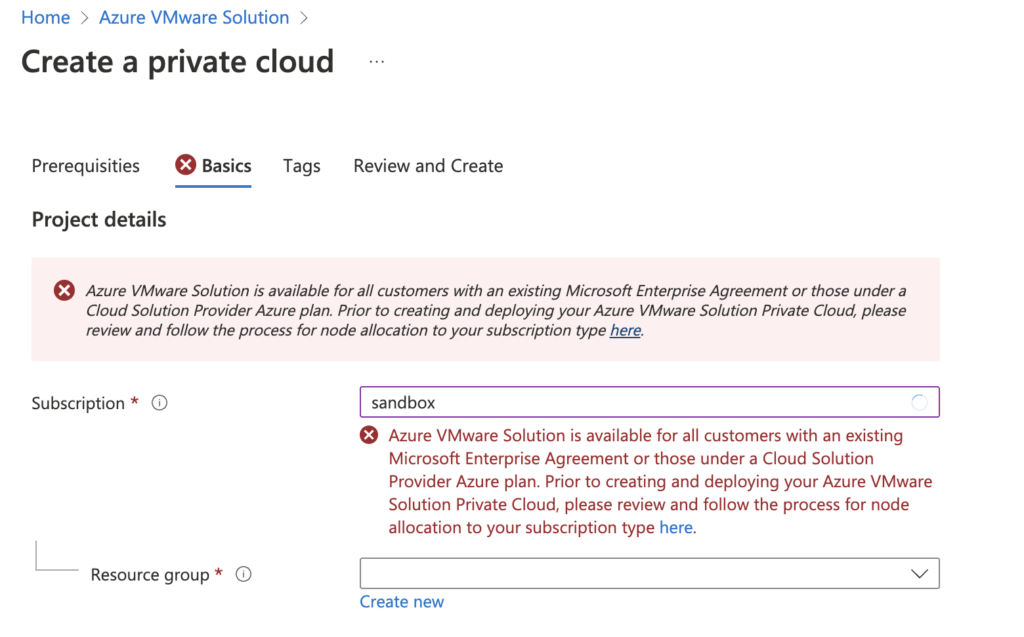Switch to Review and Create tab
Screen dimensions: 1024x637
tap(428, 166)
